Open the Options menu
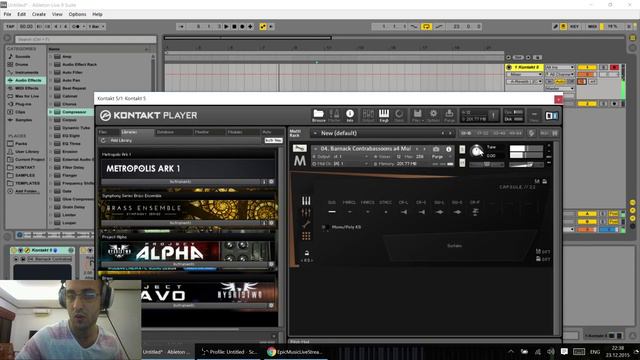Screen dimensions: 640x360 tap(77, 14)
